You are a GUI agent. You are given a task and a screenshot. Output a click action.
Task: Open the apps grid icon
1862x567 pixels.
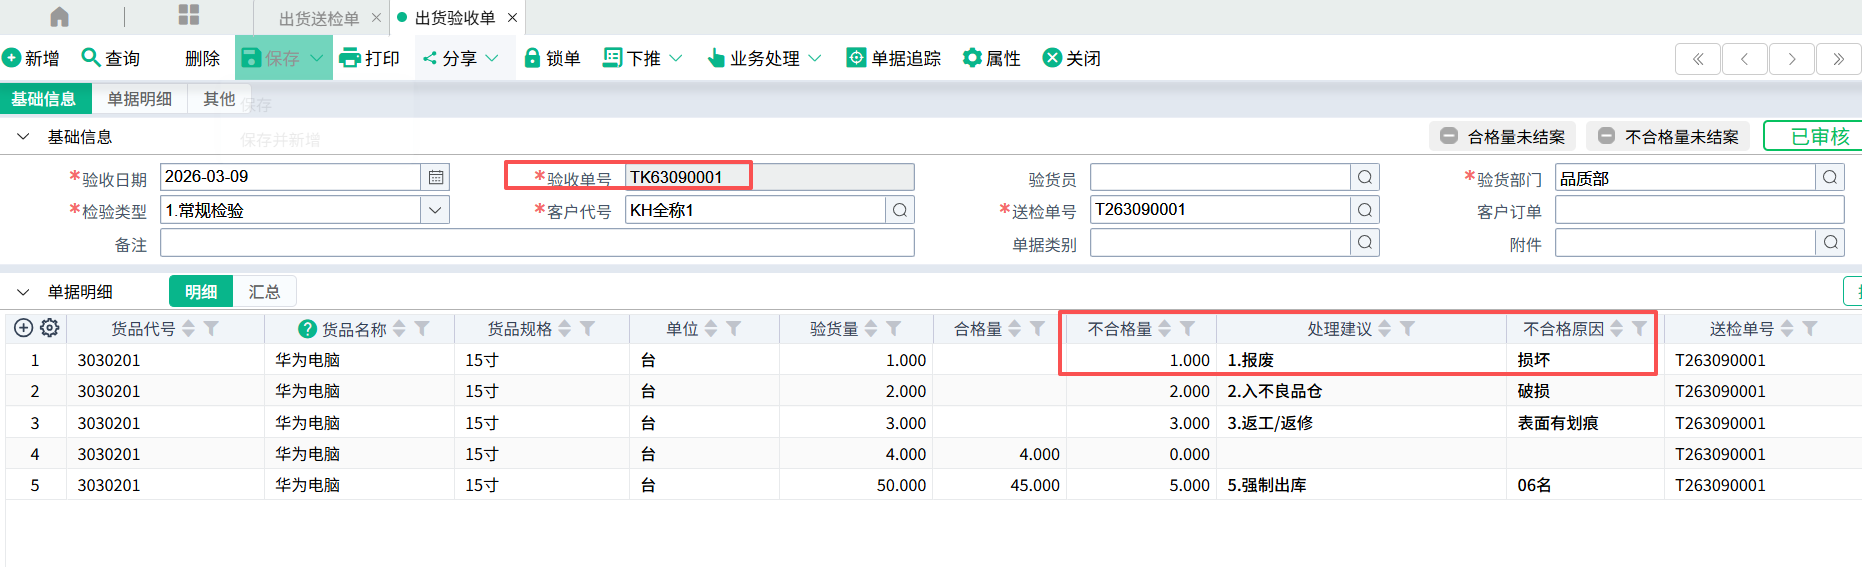188,15
